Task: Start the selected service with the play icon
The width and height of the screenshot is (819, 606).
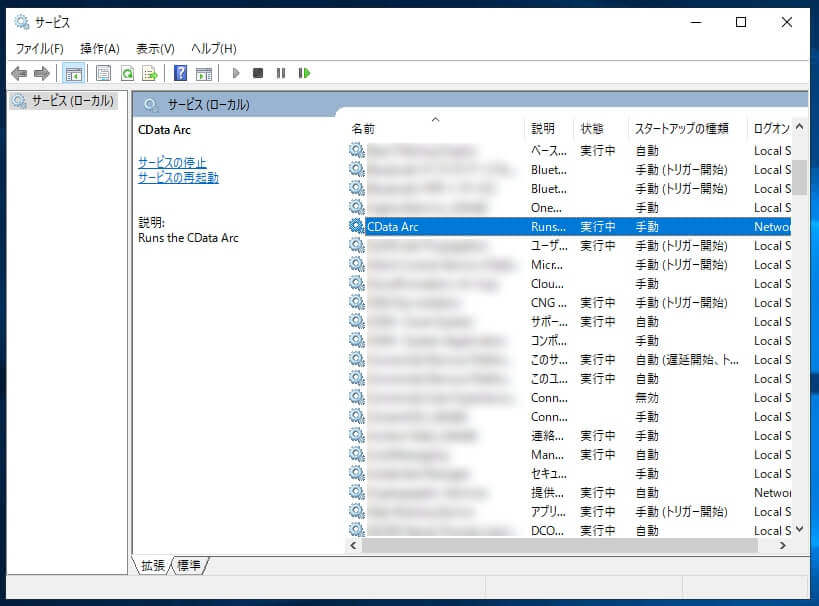Action: click(235, 73)
